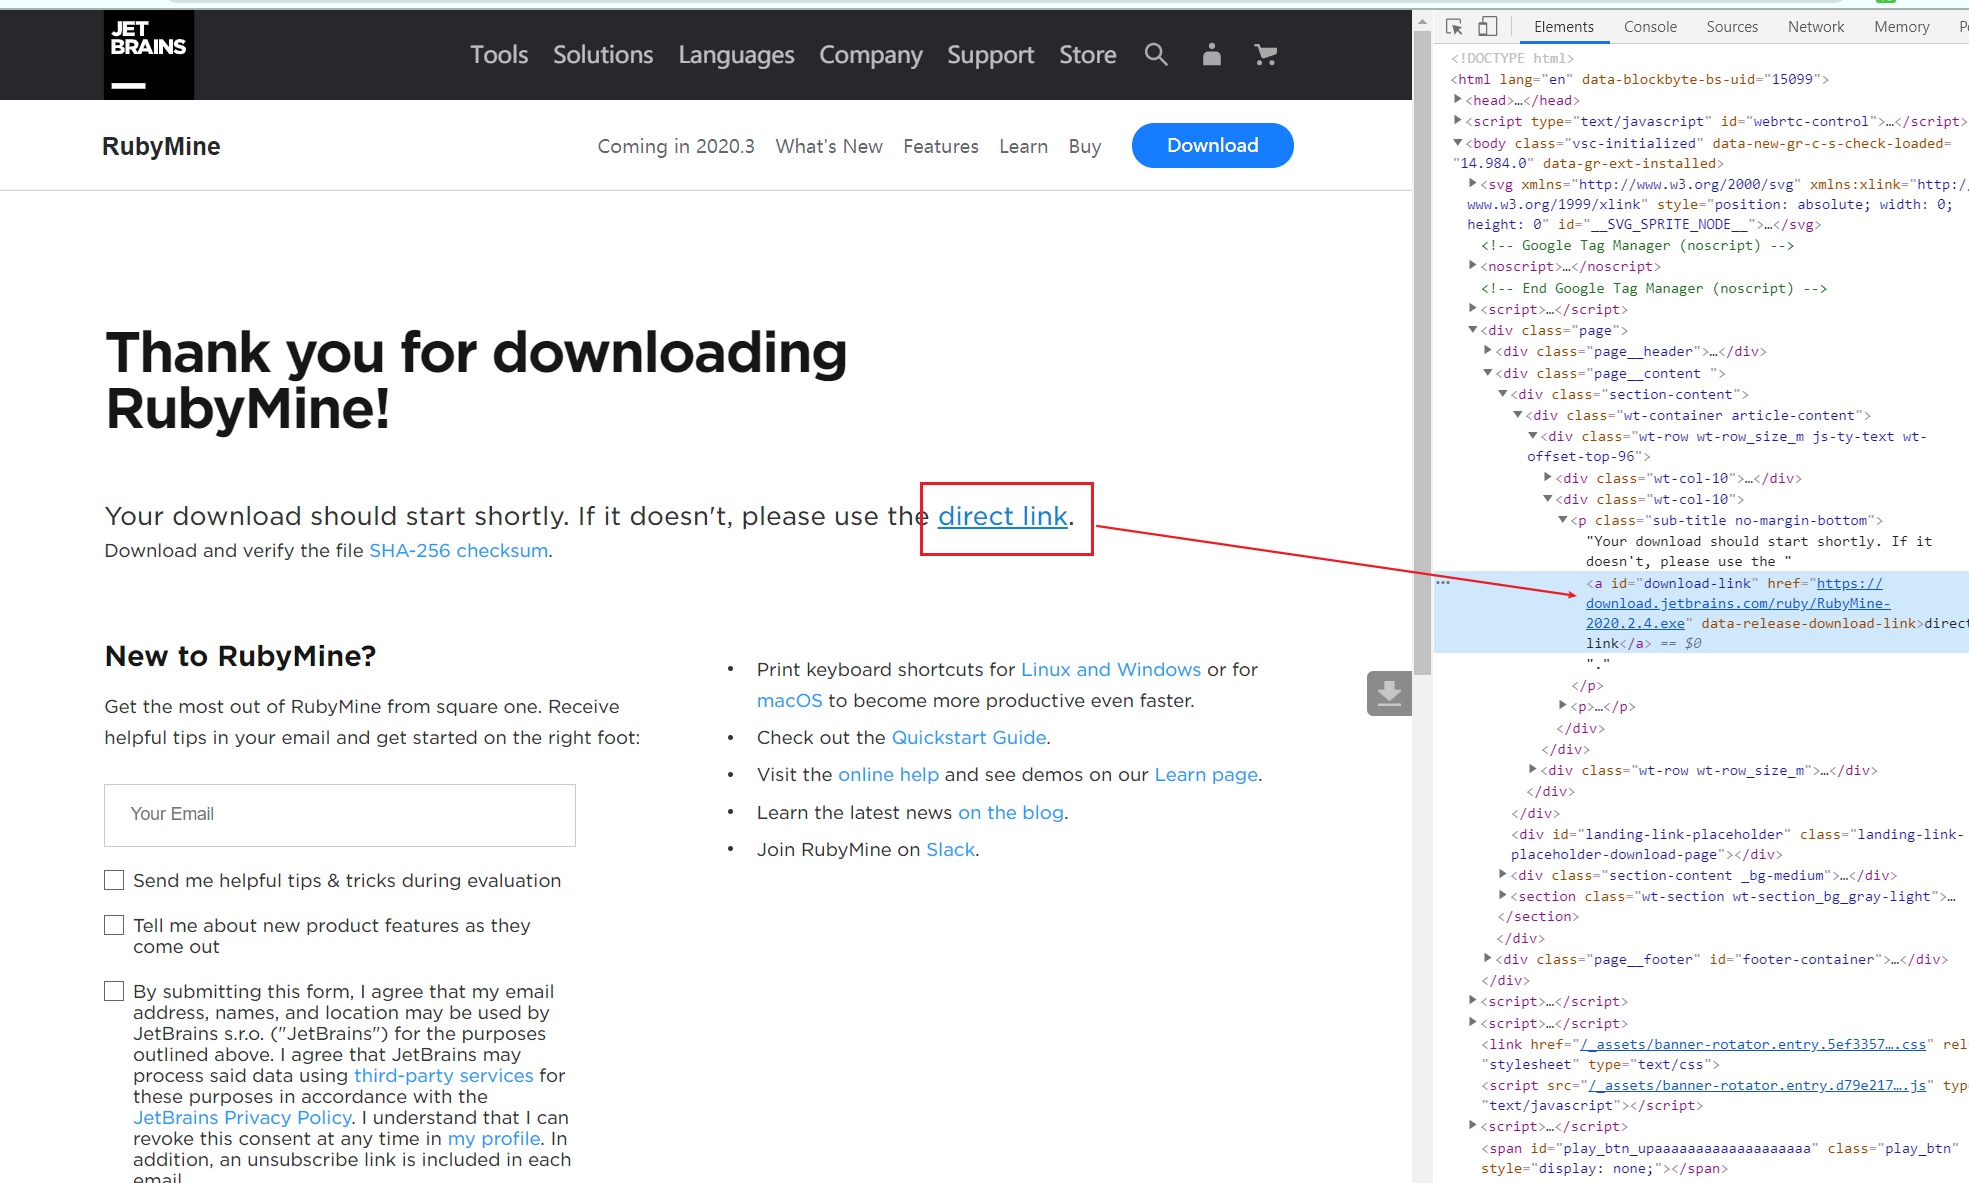The image size is (1969, 1183).
Task: Click the gray floating download arrow icon
Action: (1389, 693)
